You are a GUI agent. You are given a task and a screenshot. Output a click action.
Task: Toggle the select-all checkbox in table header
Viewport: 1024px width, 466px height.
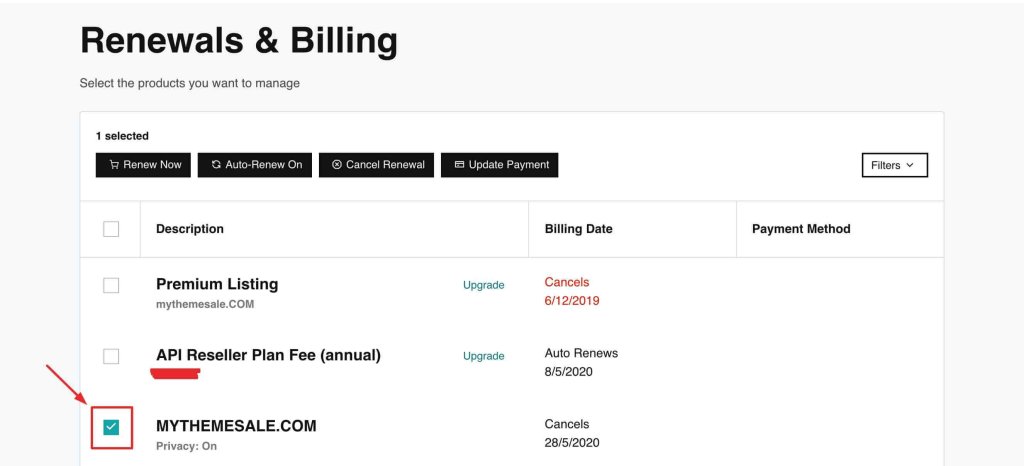[111, 229]
